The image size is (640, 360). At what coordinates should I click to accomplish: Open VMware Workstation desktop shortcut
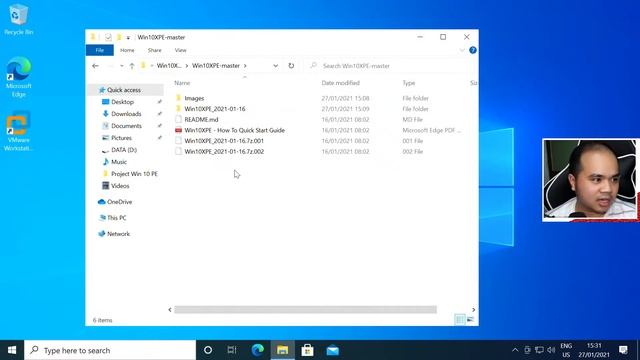pos(18,131)
